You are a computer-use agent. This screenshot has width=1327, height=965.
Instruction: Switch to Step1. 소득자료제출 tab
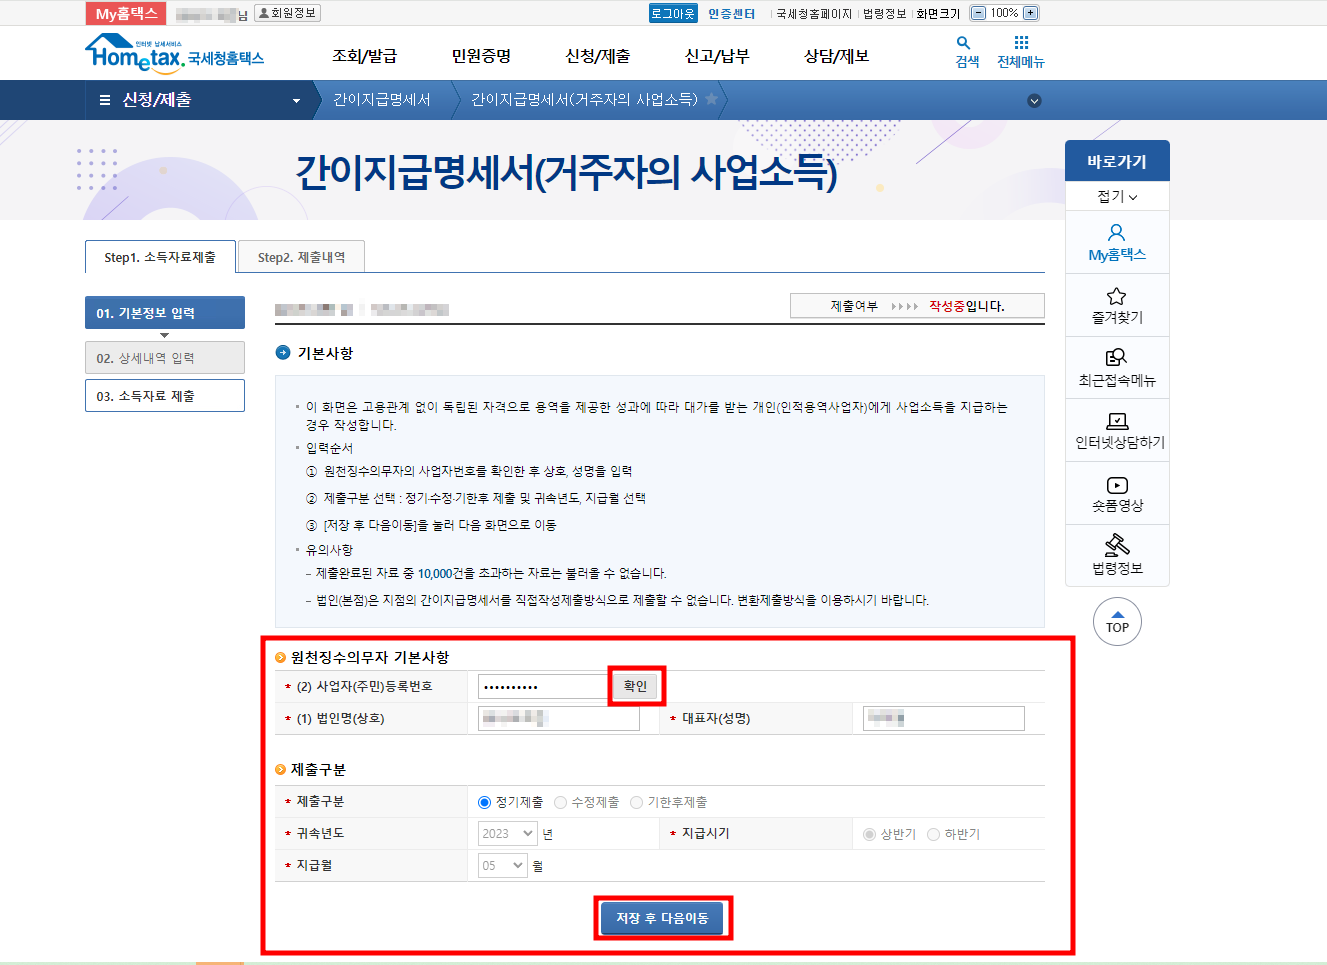click(160, 257)
